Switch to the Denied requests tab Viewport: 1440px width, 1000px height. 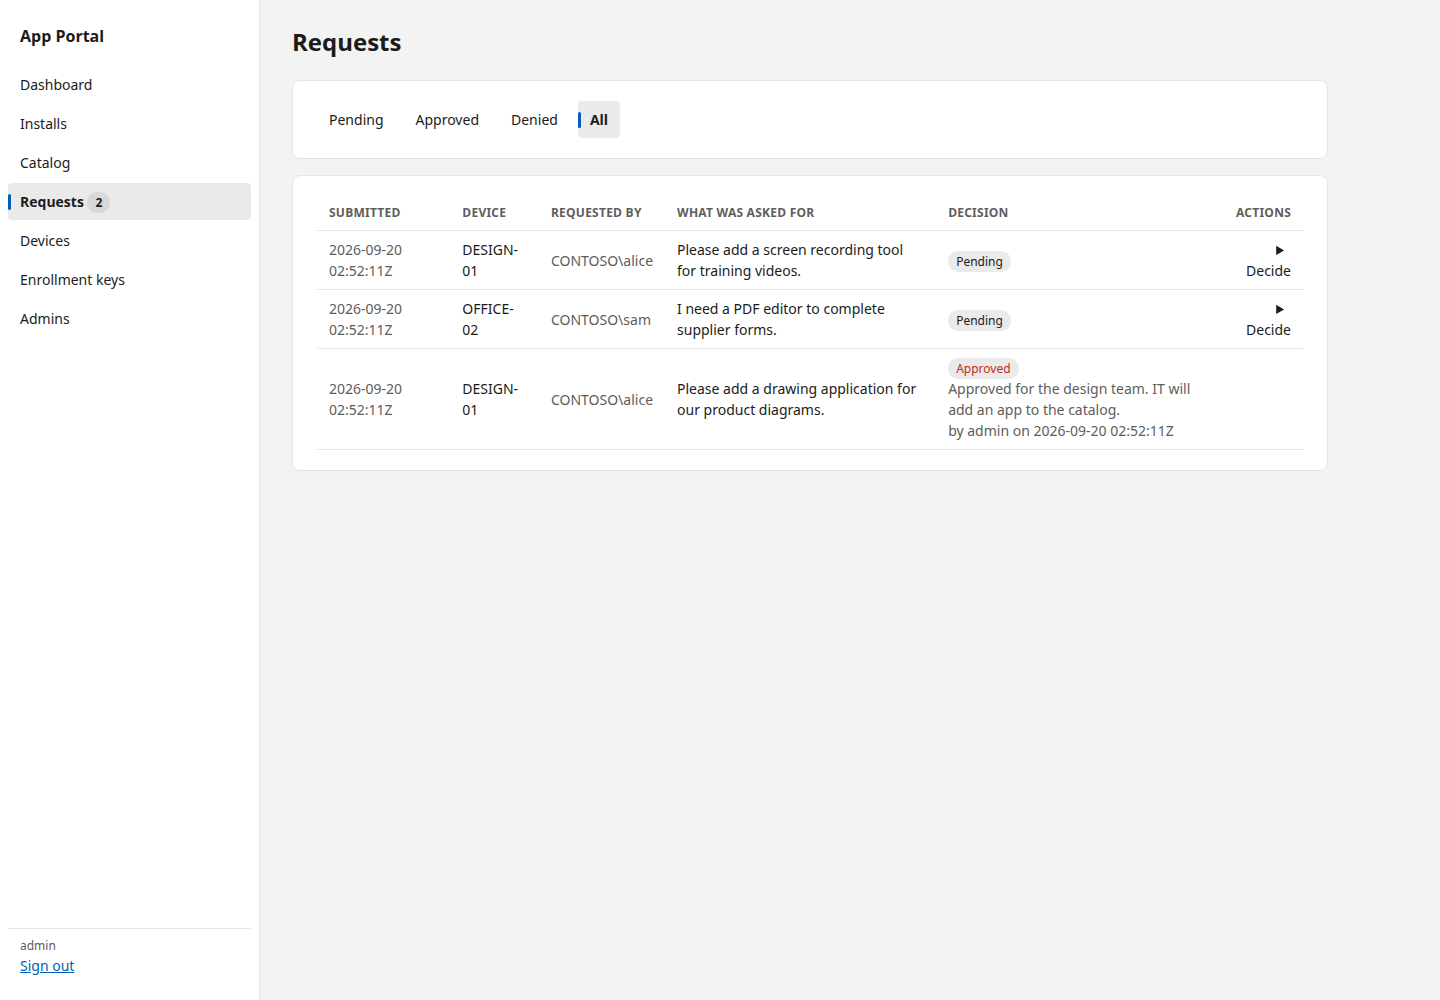click(x=534, y=120)
